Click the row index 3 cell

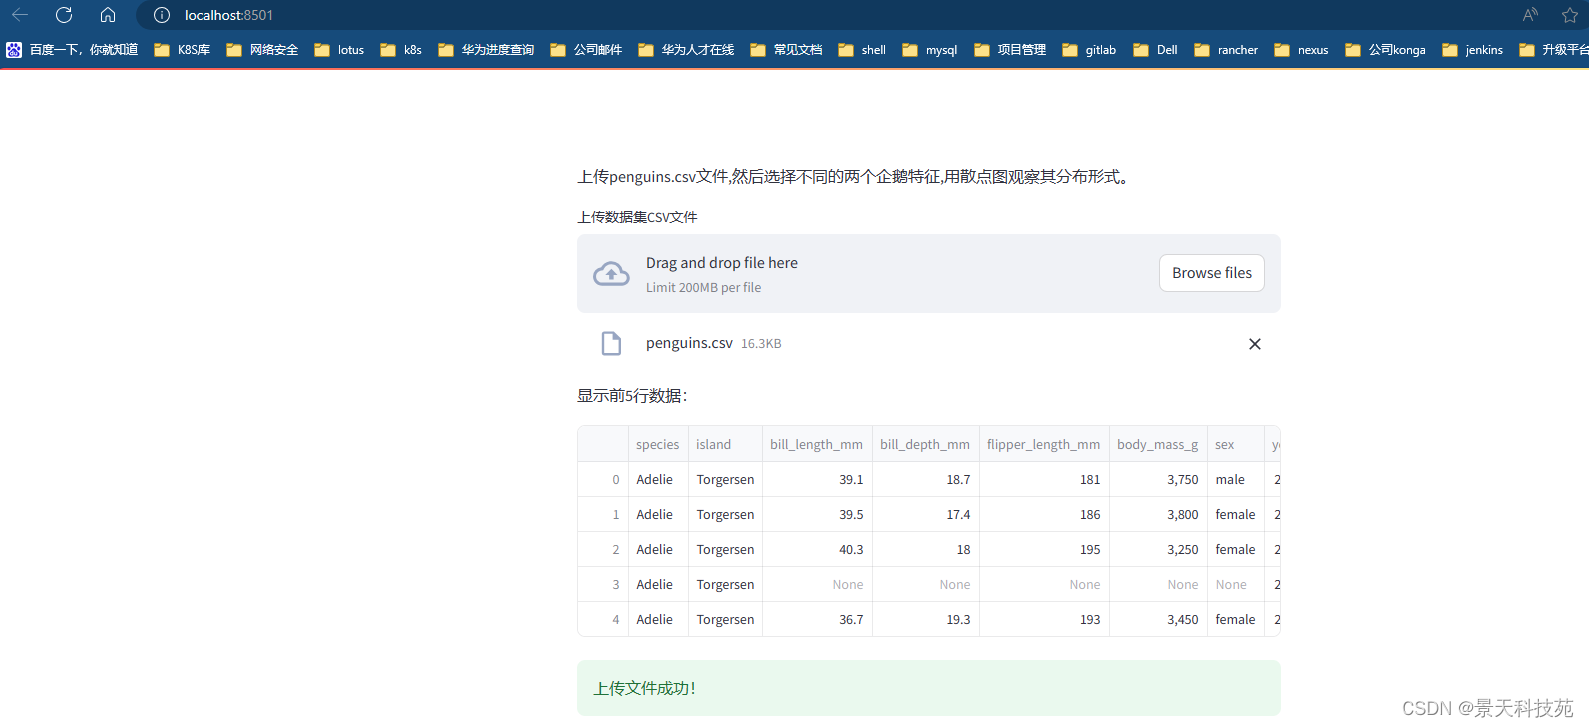coord(603,585)
